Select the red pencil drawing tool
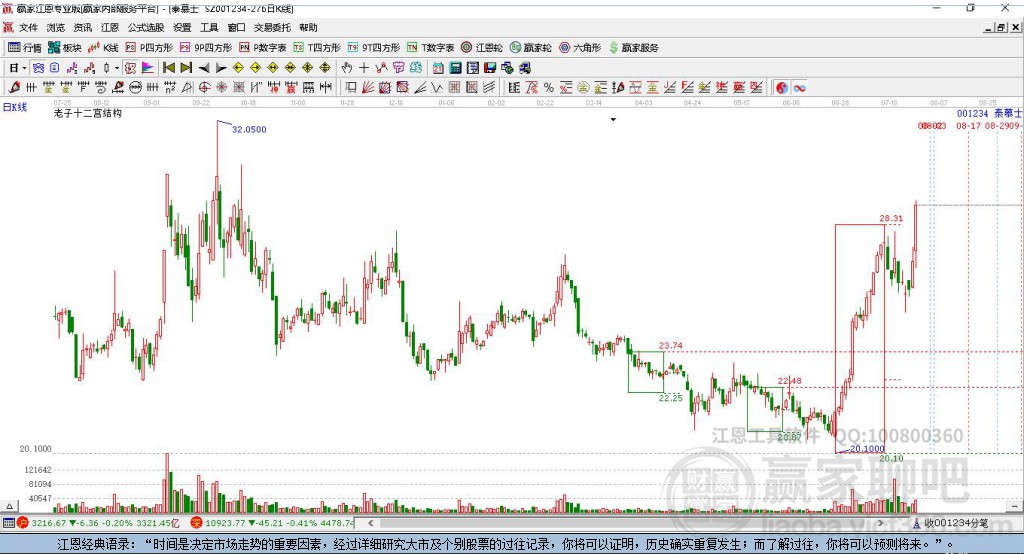The height and width of the screenshot is (554, 1024). pos(14,88)
